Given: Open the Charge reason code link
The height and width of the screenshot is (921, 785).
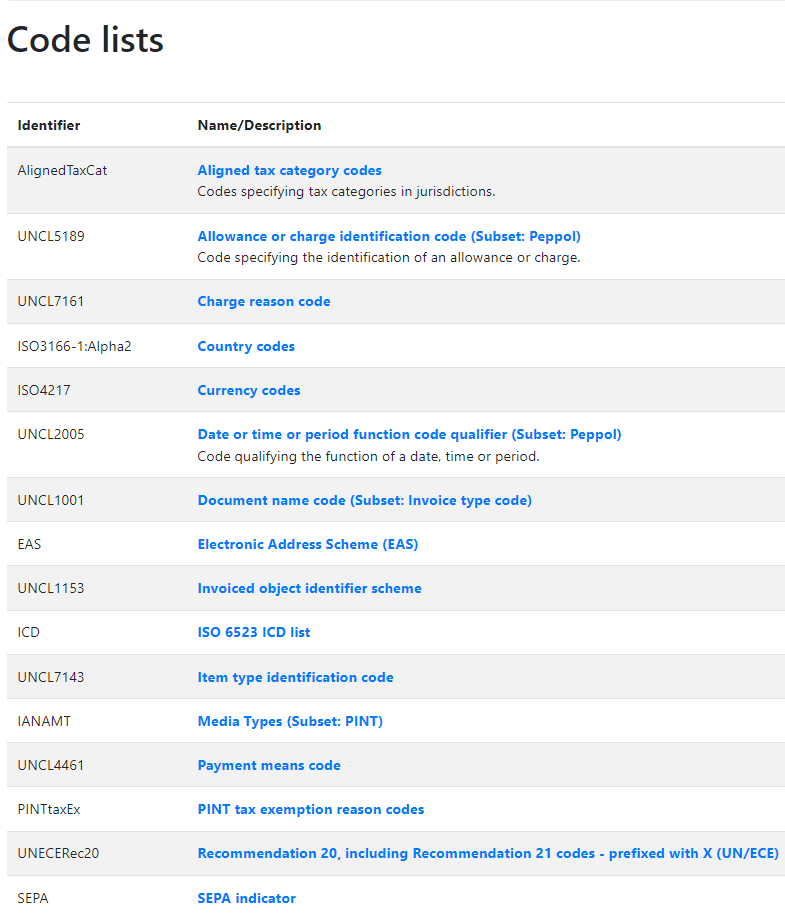Looking at the screenshot, I should click(264, 301).
